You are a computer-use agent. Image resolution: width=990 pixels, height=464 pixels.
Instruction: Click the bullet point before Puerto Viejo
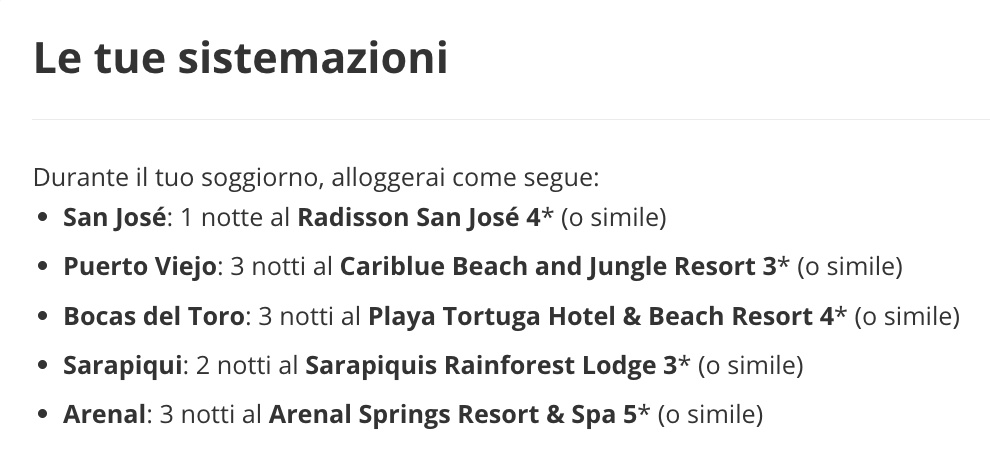pos(43,266)
